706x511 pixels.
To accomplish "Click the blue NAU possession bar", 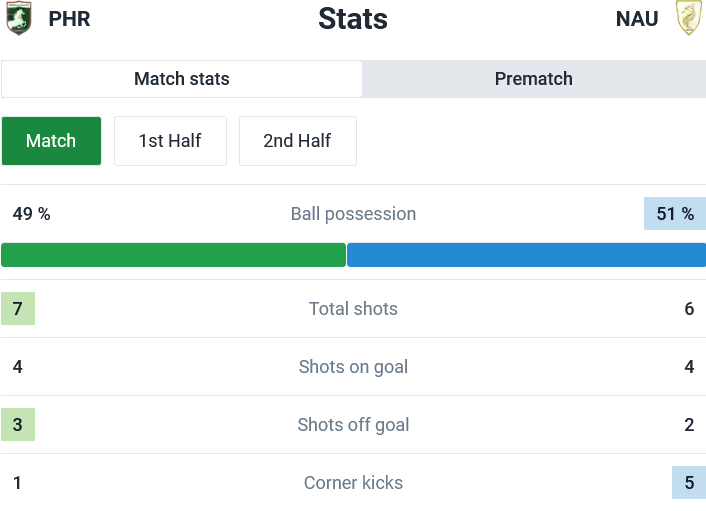I will 526,255.
